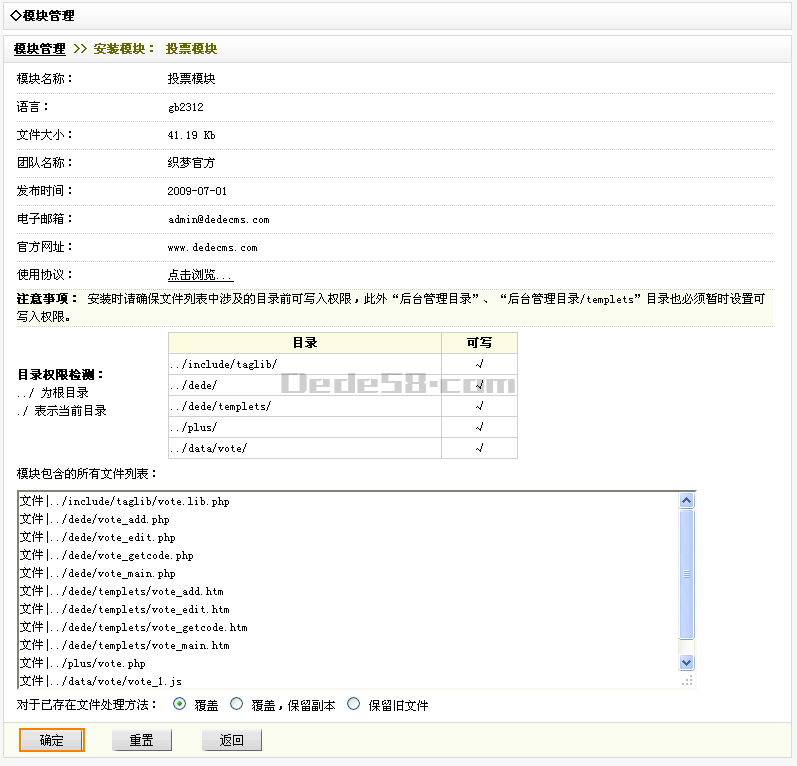797x766 pixels.
Task: Select the 保留旧文件 radio option
Action: click(353, 704)
